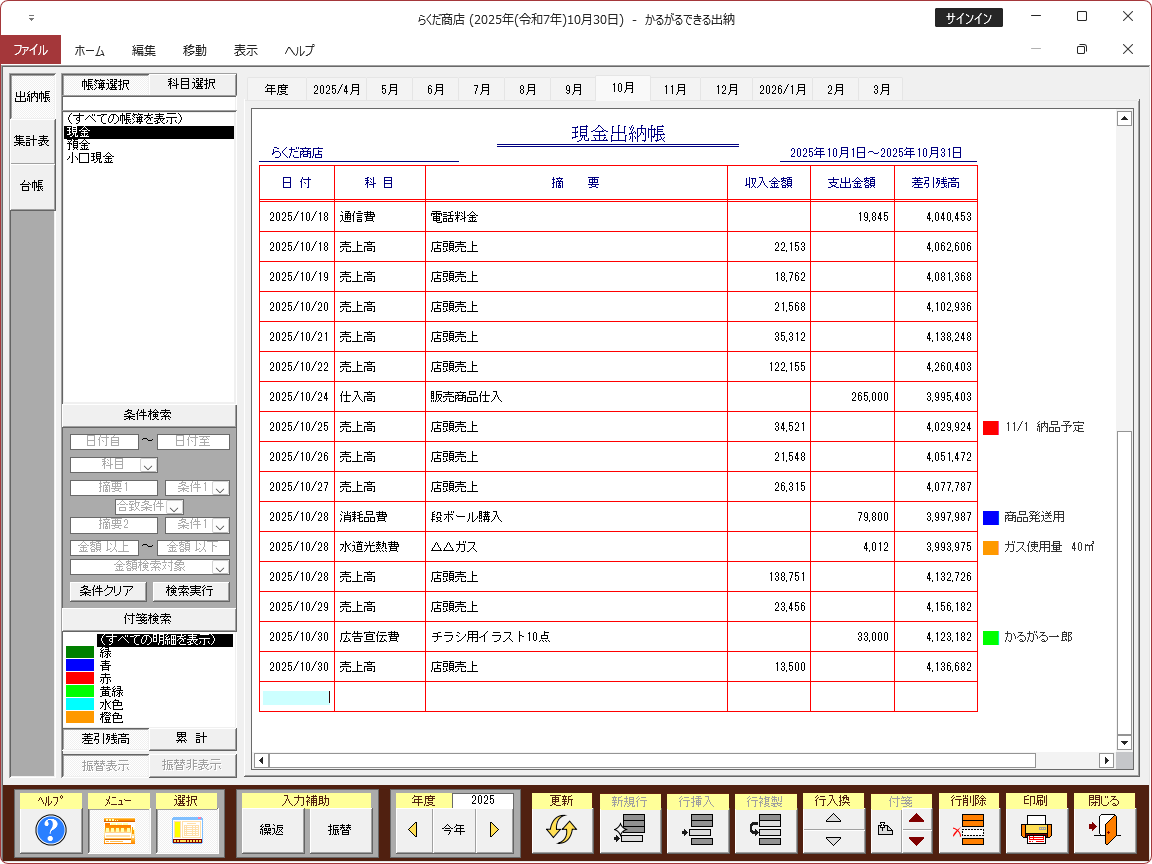This screenshot has height=864, width=1152.
Task: Select the 11月 month tab
Action: pos(675,89)
